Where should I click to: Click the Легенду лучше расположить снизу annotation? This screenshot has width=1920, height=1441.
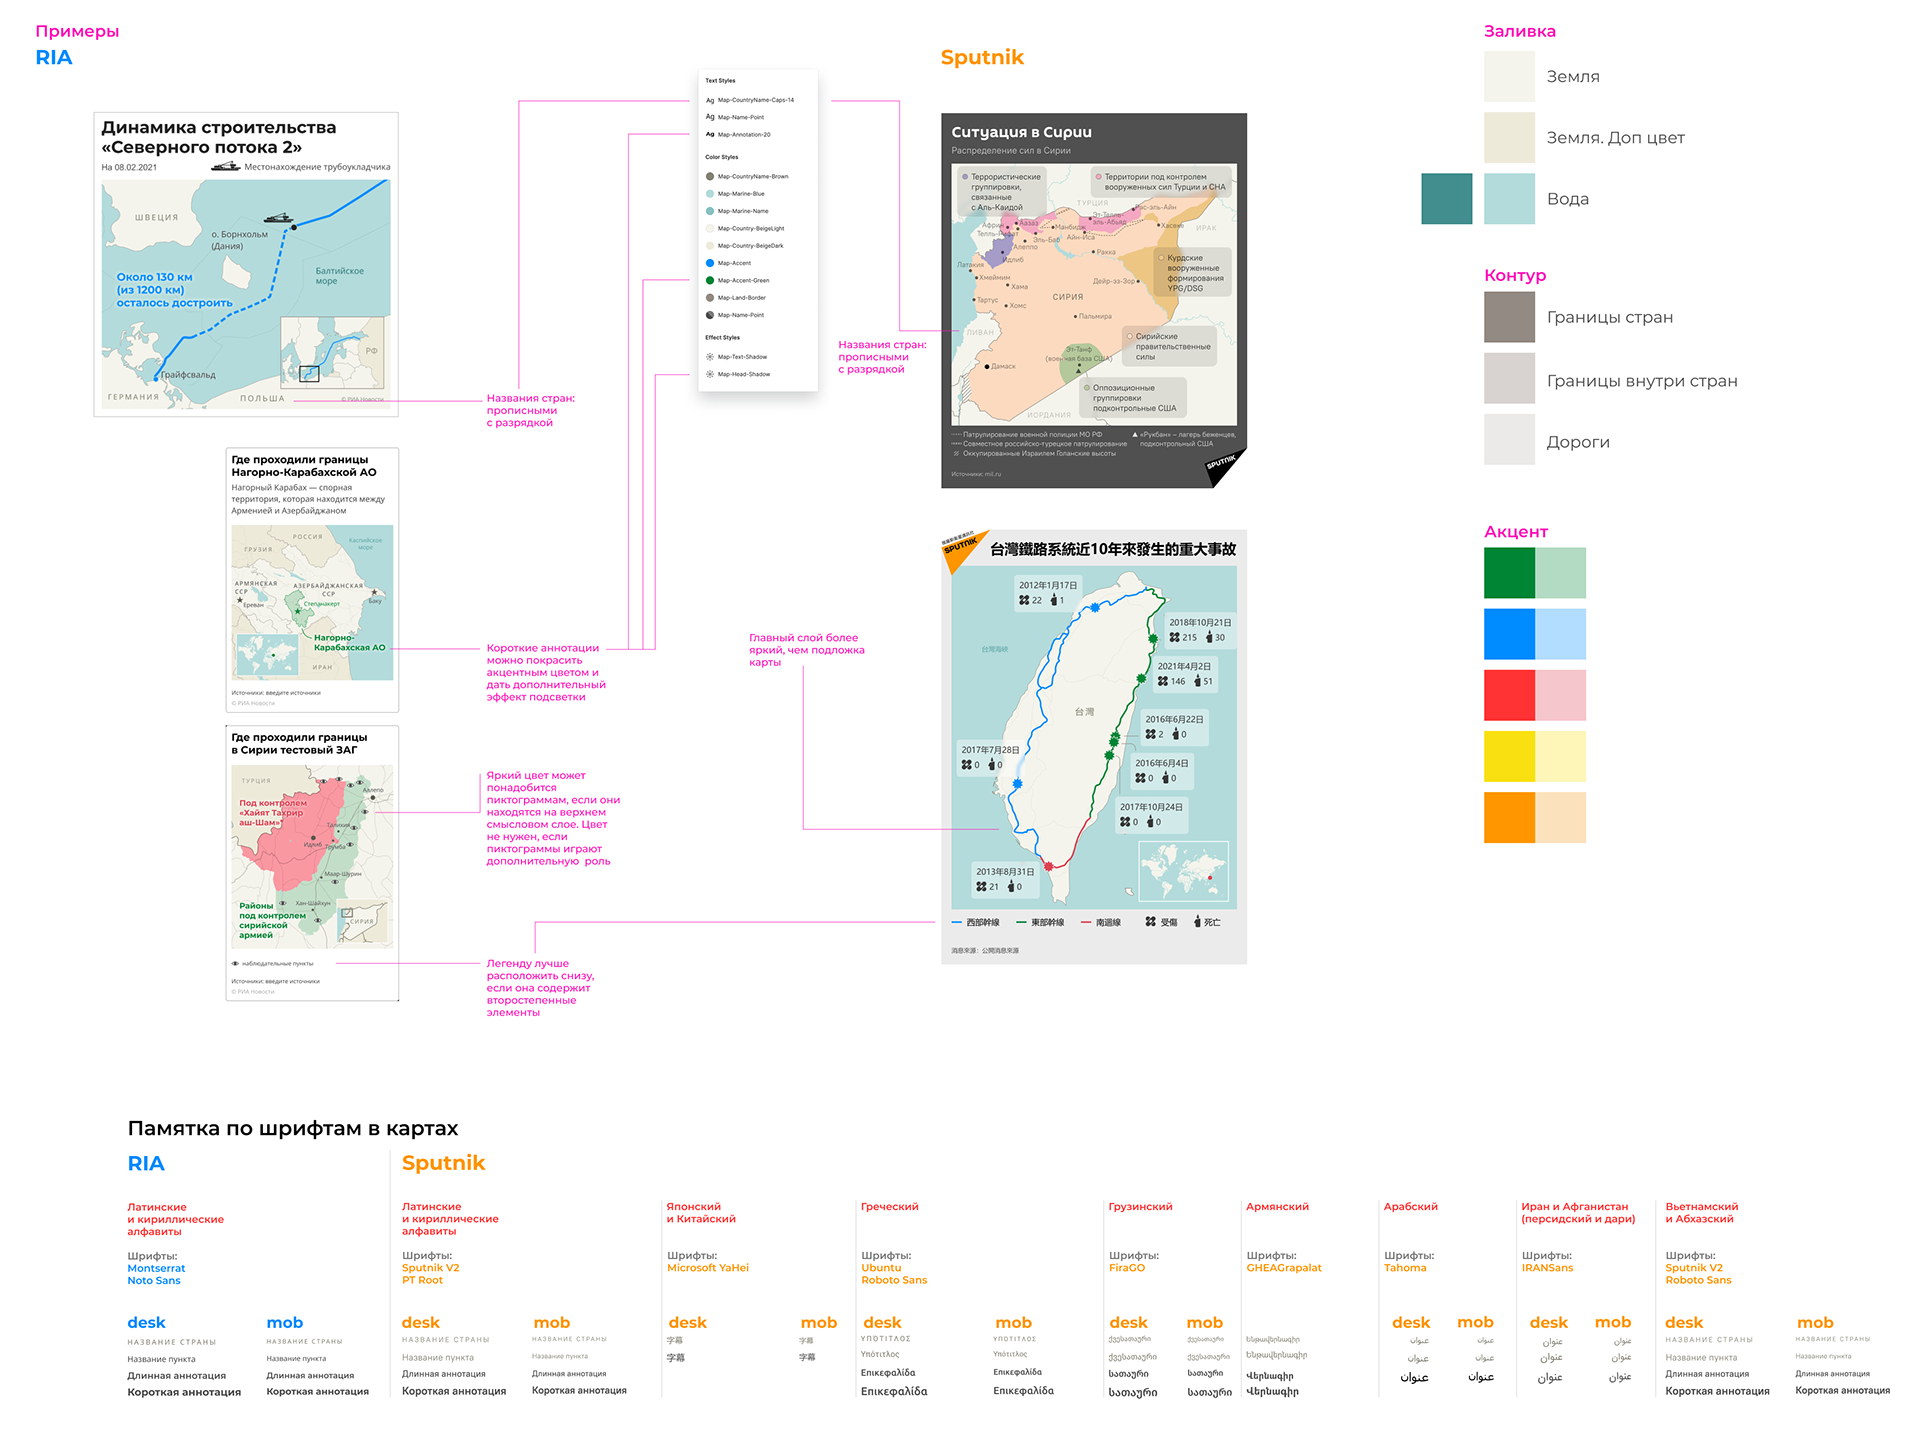[x=540, y=988]
